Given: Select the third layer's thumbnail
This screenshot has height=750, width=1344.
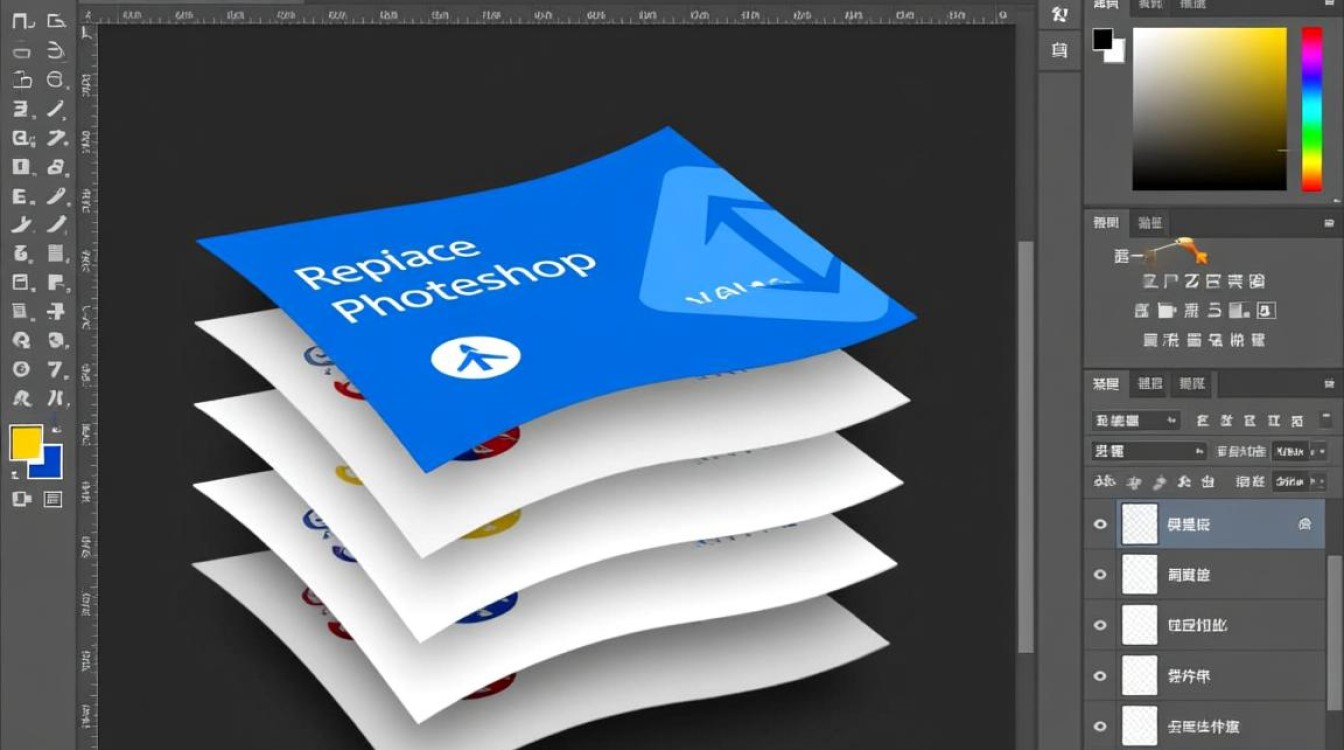Looking at the screenshot, I should [1139, 625].
